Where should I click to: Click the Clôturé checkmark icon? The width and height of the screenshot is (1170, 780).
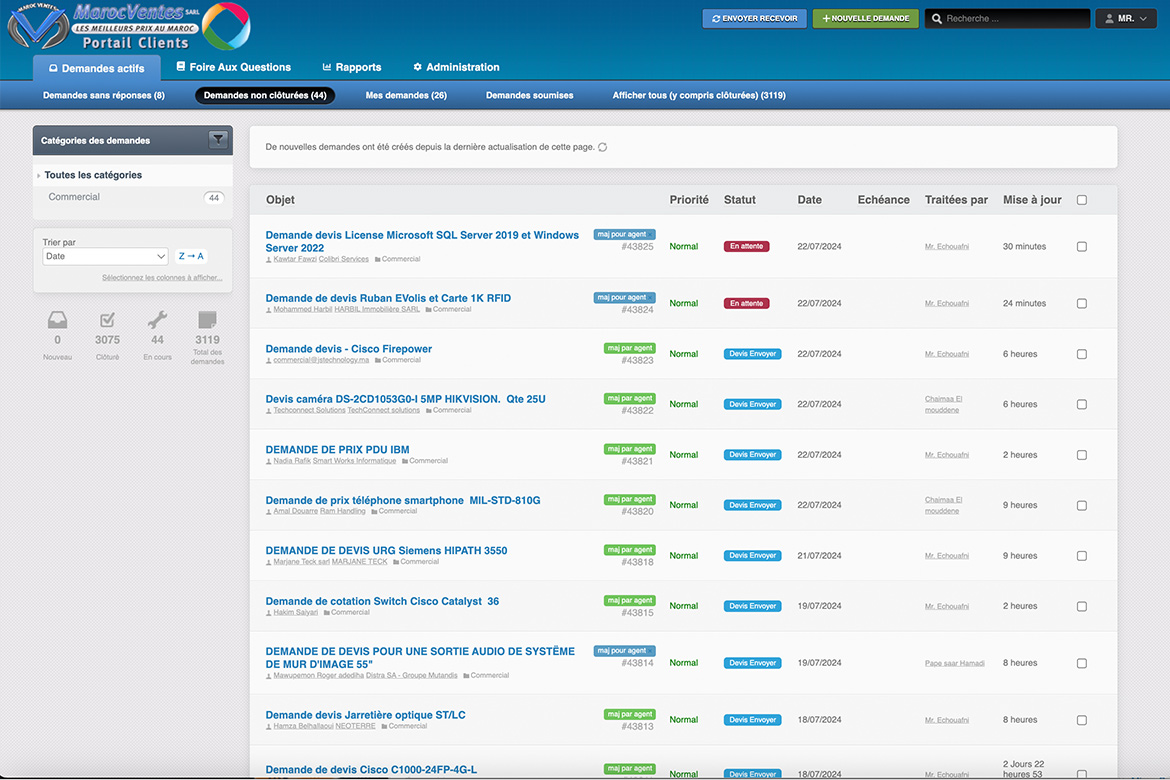tap(107, 321)
